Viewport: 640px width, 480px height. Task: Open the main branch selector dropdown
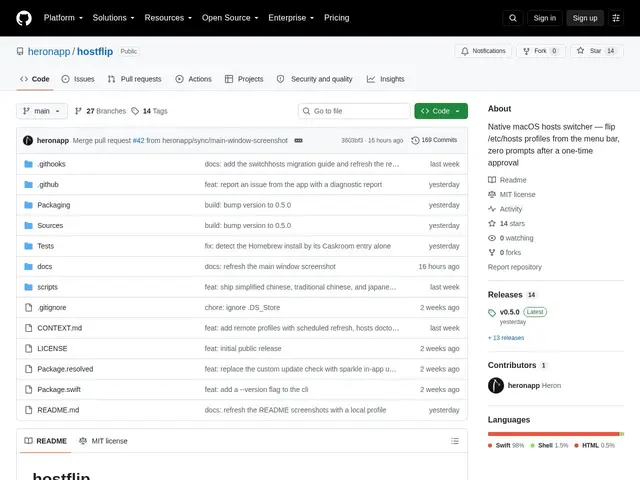42,111
